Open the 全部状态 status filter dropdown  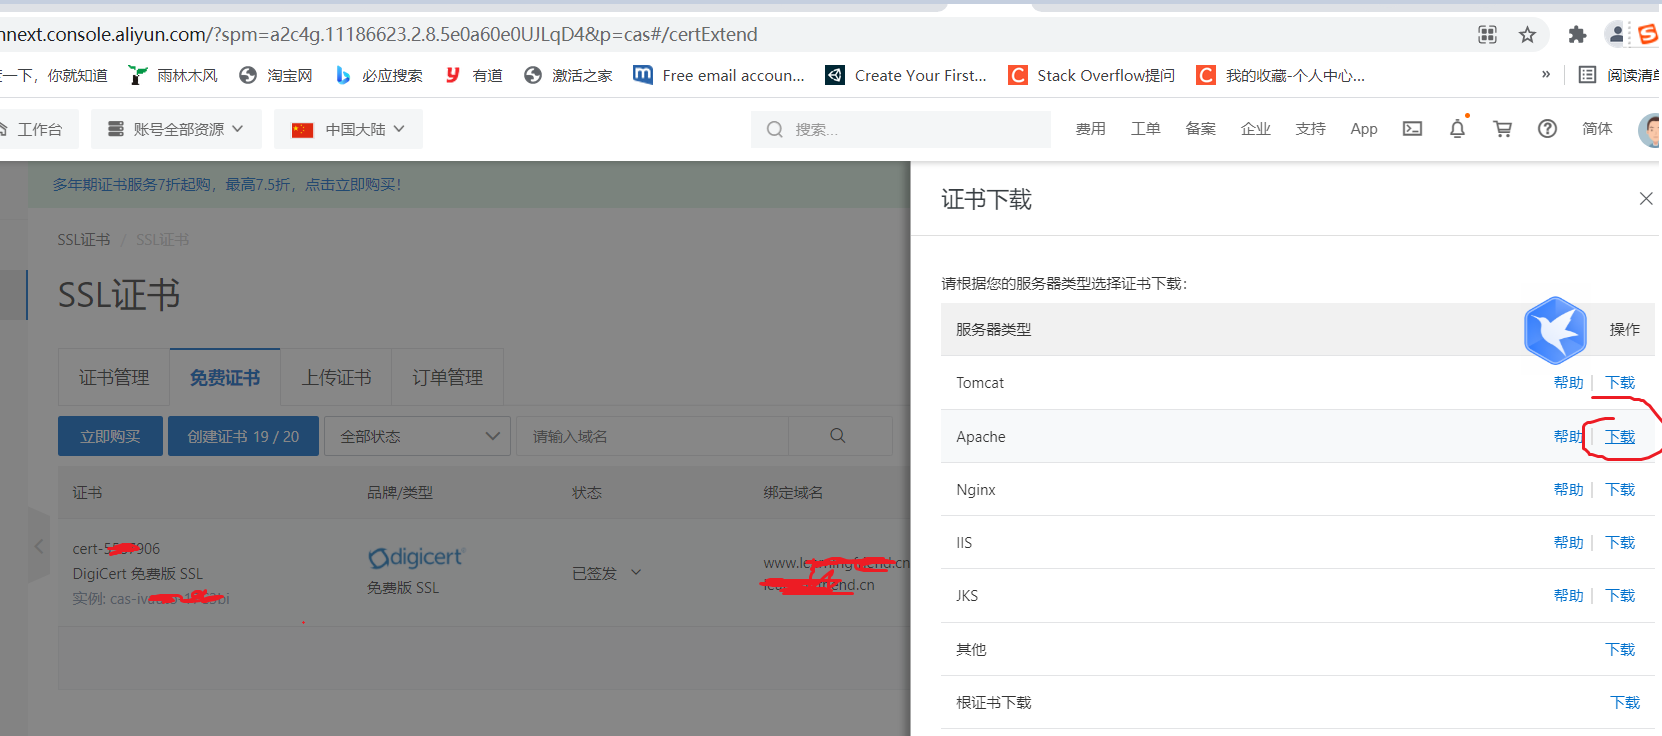coord(417,436)
